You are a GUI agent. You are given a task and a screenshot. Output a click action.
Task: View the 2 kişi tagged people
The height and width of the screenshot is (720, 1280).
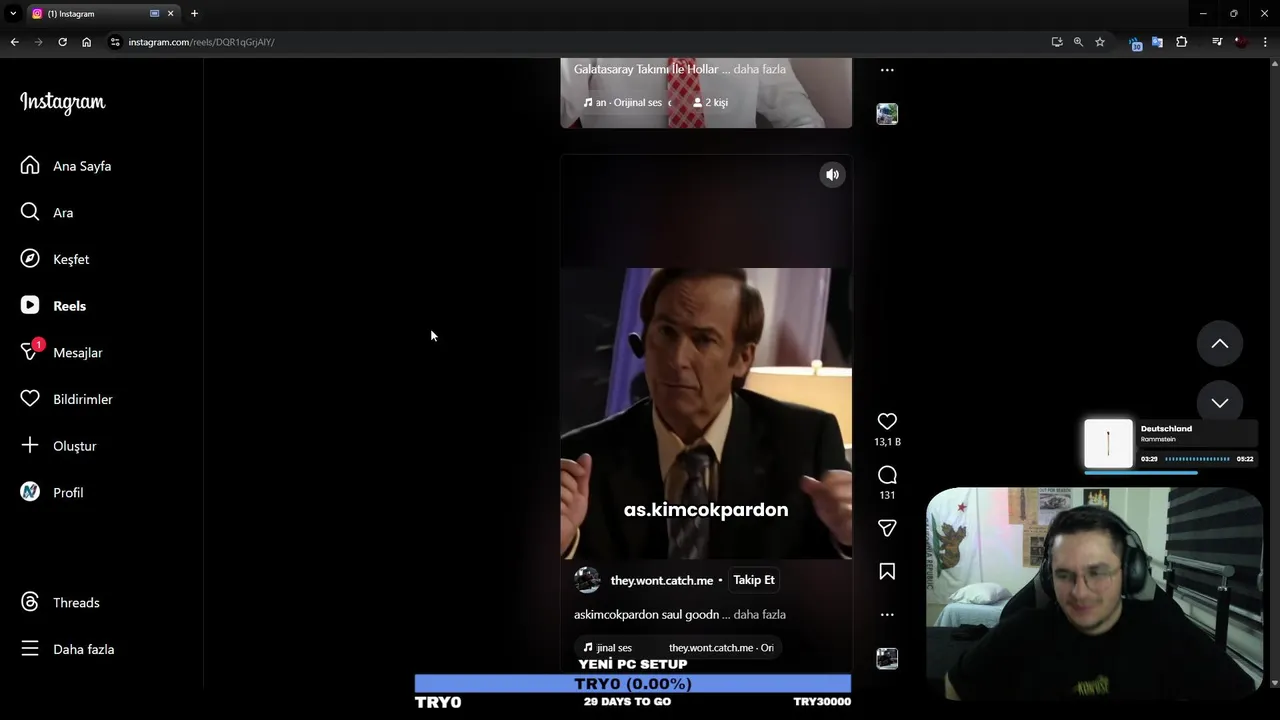pyautogui.click(x=710, y=103)
